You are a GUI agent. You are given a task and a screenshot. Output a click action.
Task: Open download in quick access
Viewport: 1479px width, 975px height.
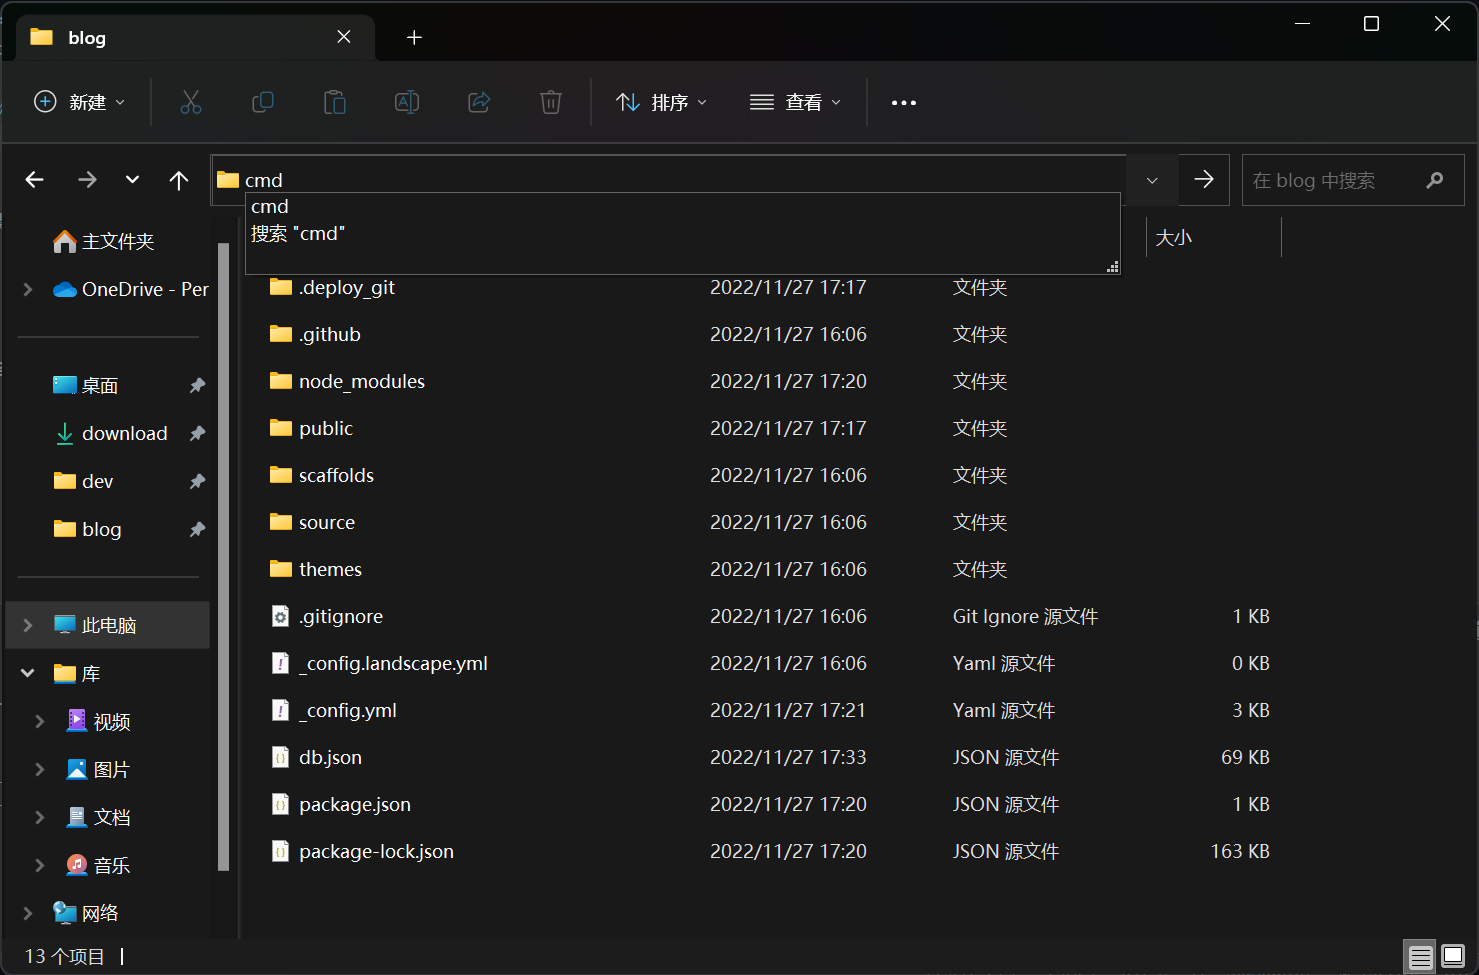click(124, 433)
